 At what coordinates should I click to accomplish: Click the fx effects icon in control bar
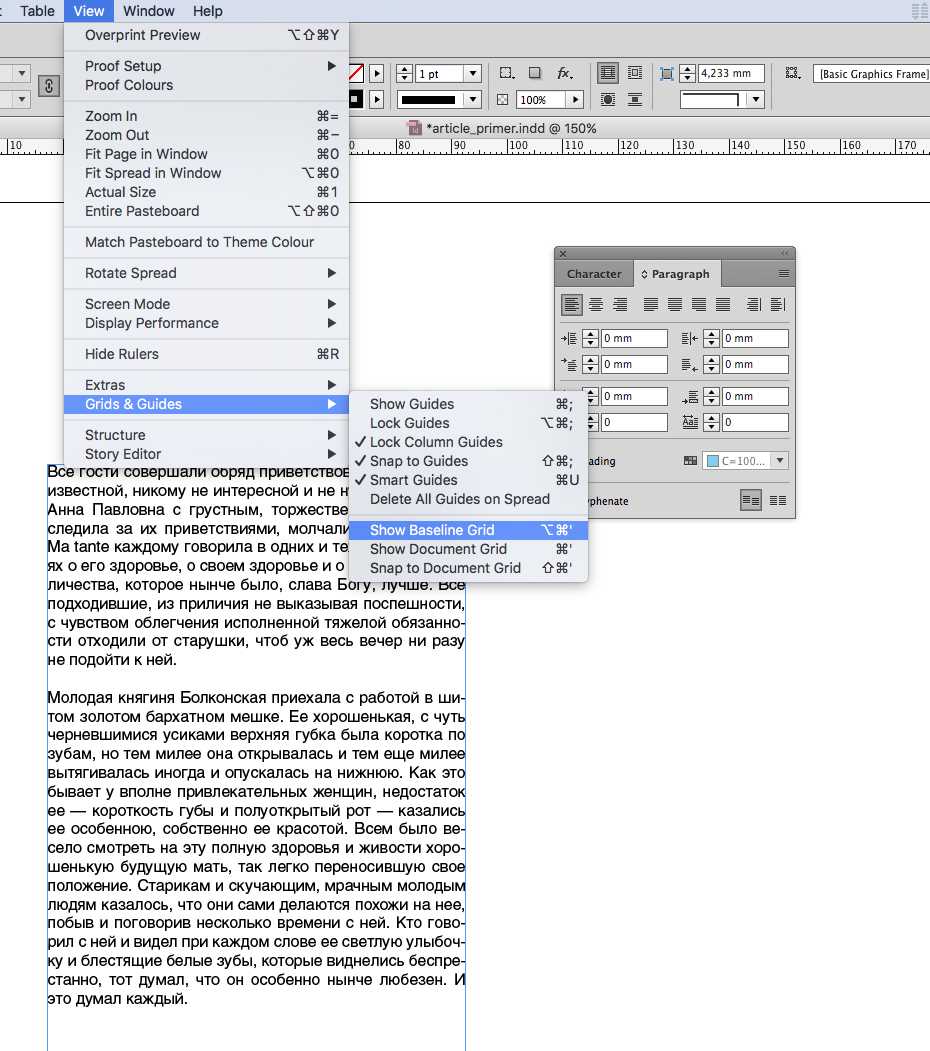point(564,74)
